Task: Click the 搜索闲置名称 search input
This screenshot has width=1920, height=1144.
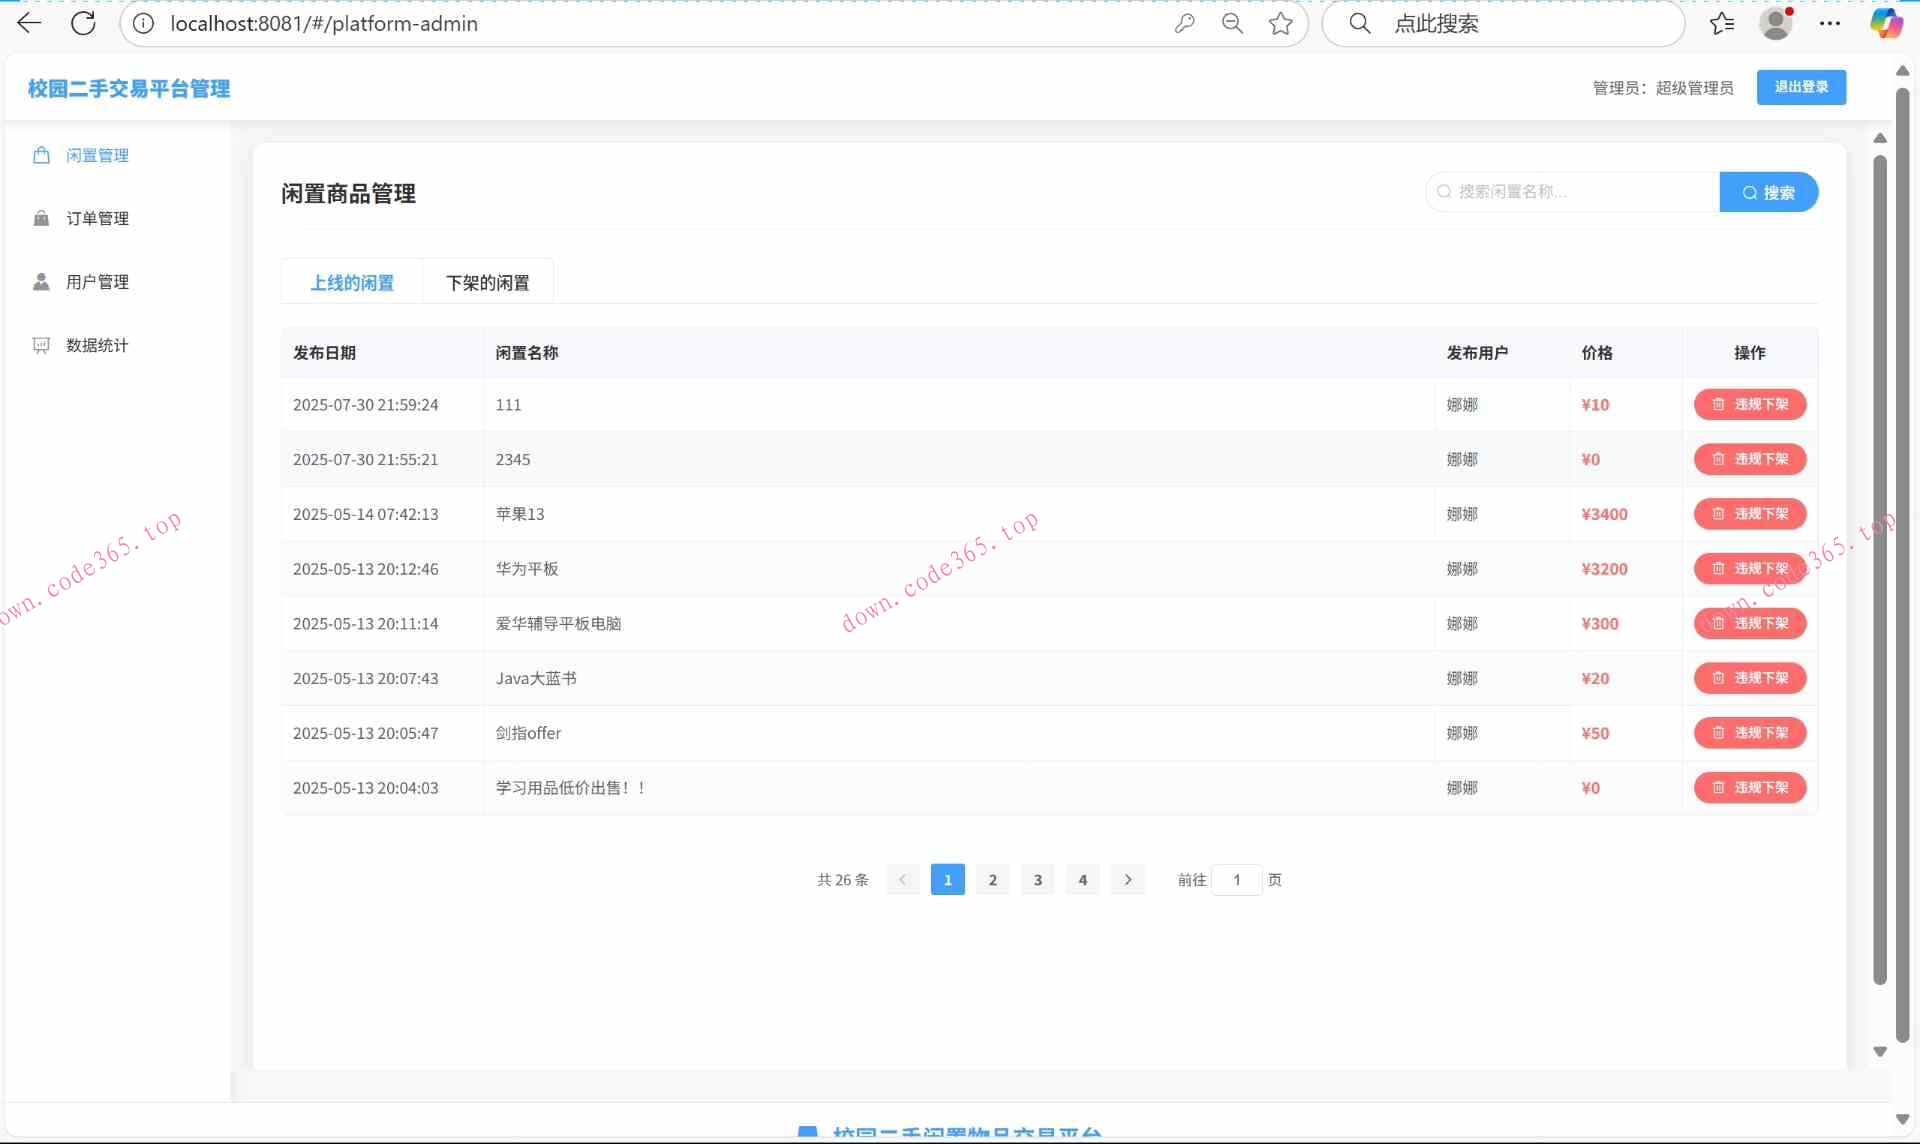Action: 1570,191
